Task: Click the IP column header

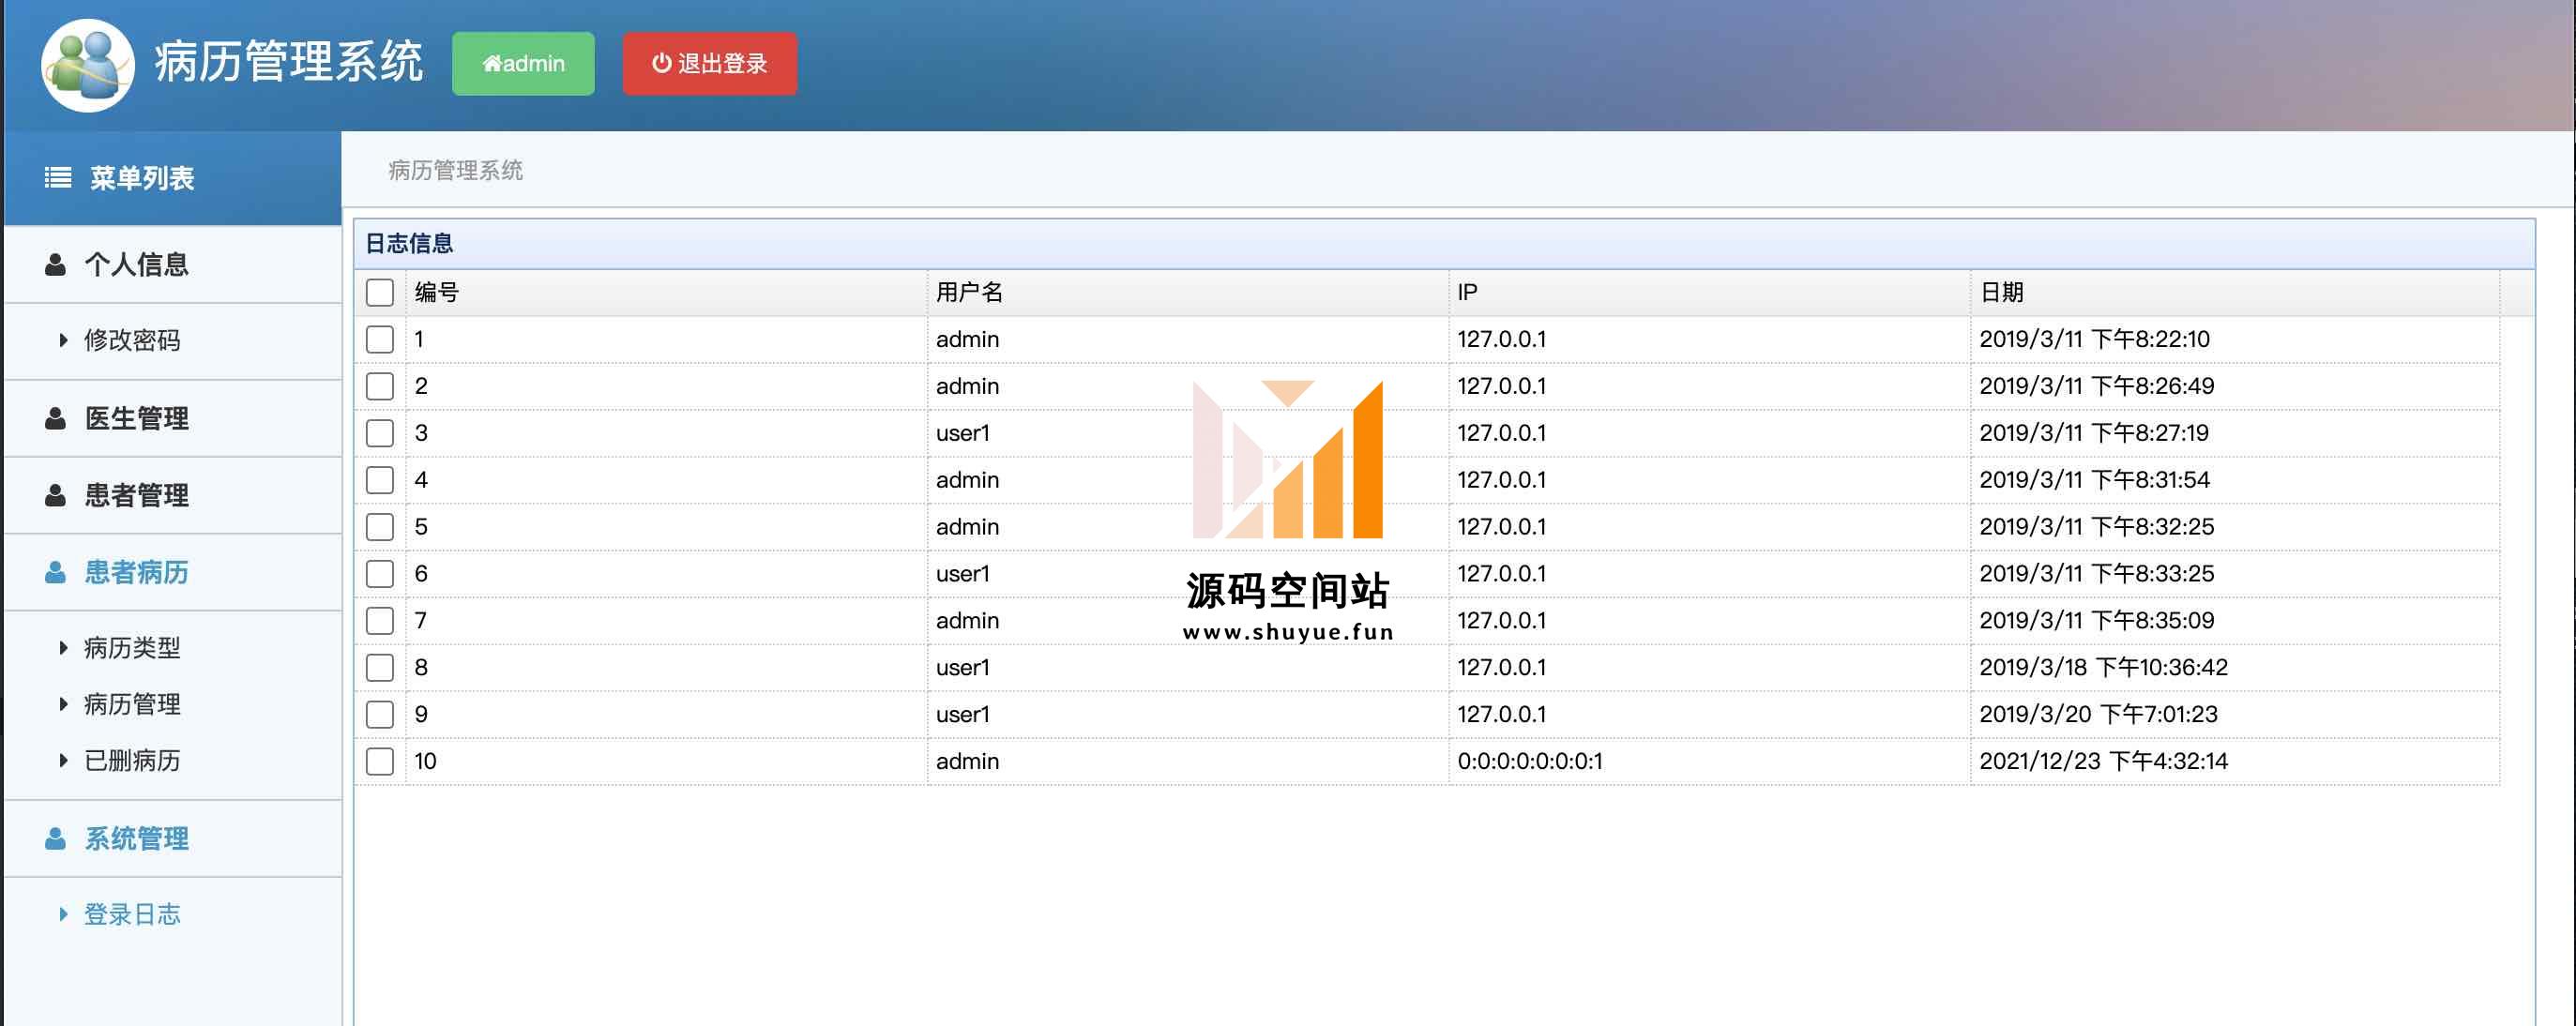Action: pyautogui.click(x=1710, y=293)
